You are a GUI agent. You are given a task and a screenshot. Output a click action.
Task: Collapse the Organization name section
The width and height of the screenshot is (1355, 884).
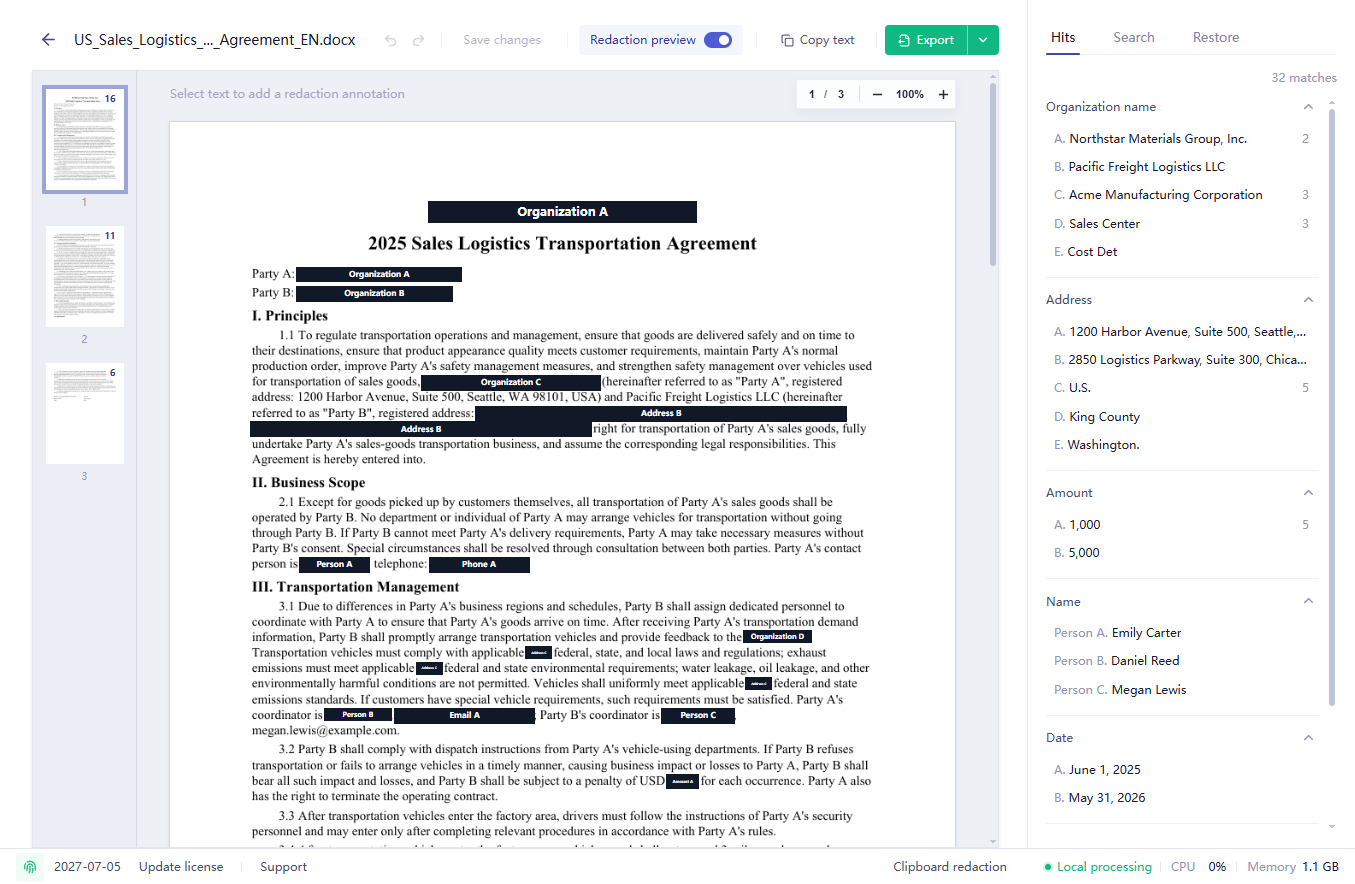coord(1308,107)
